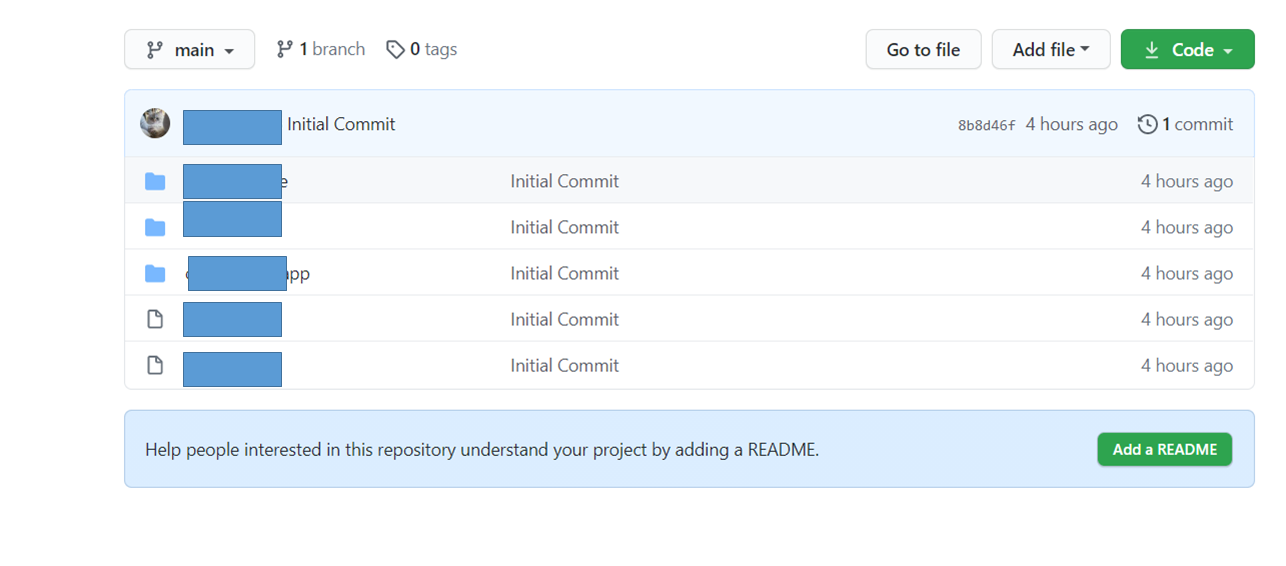Viewport: 1286px width, 566px height.
Task: Click the download icon in Code button
Action: [1152, 50]
